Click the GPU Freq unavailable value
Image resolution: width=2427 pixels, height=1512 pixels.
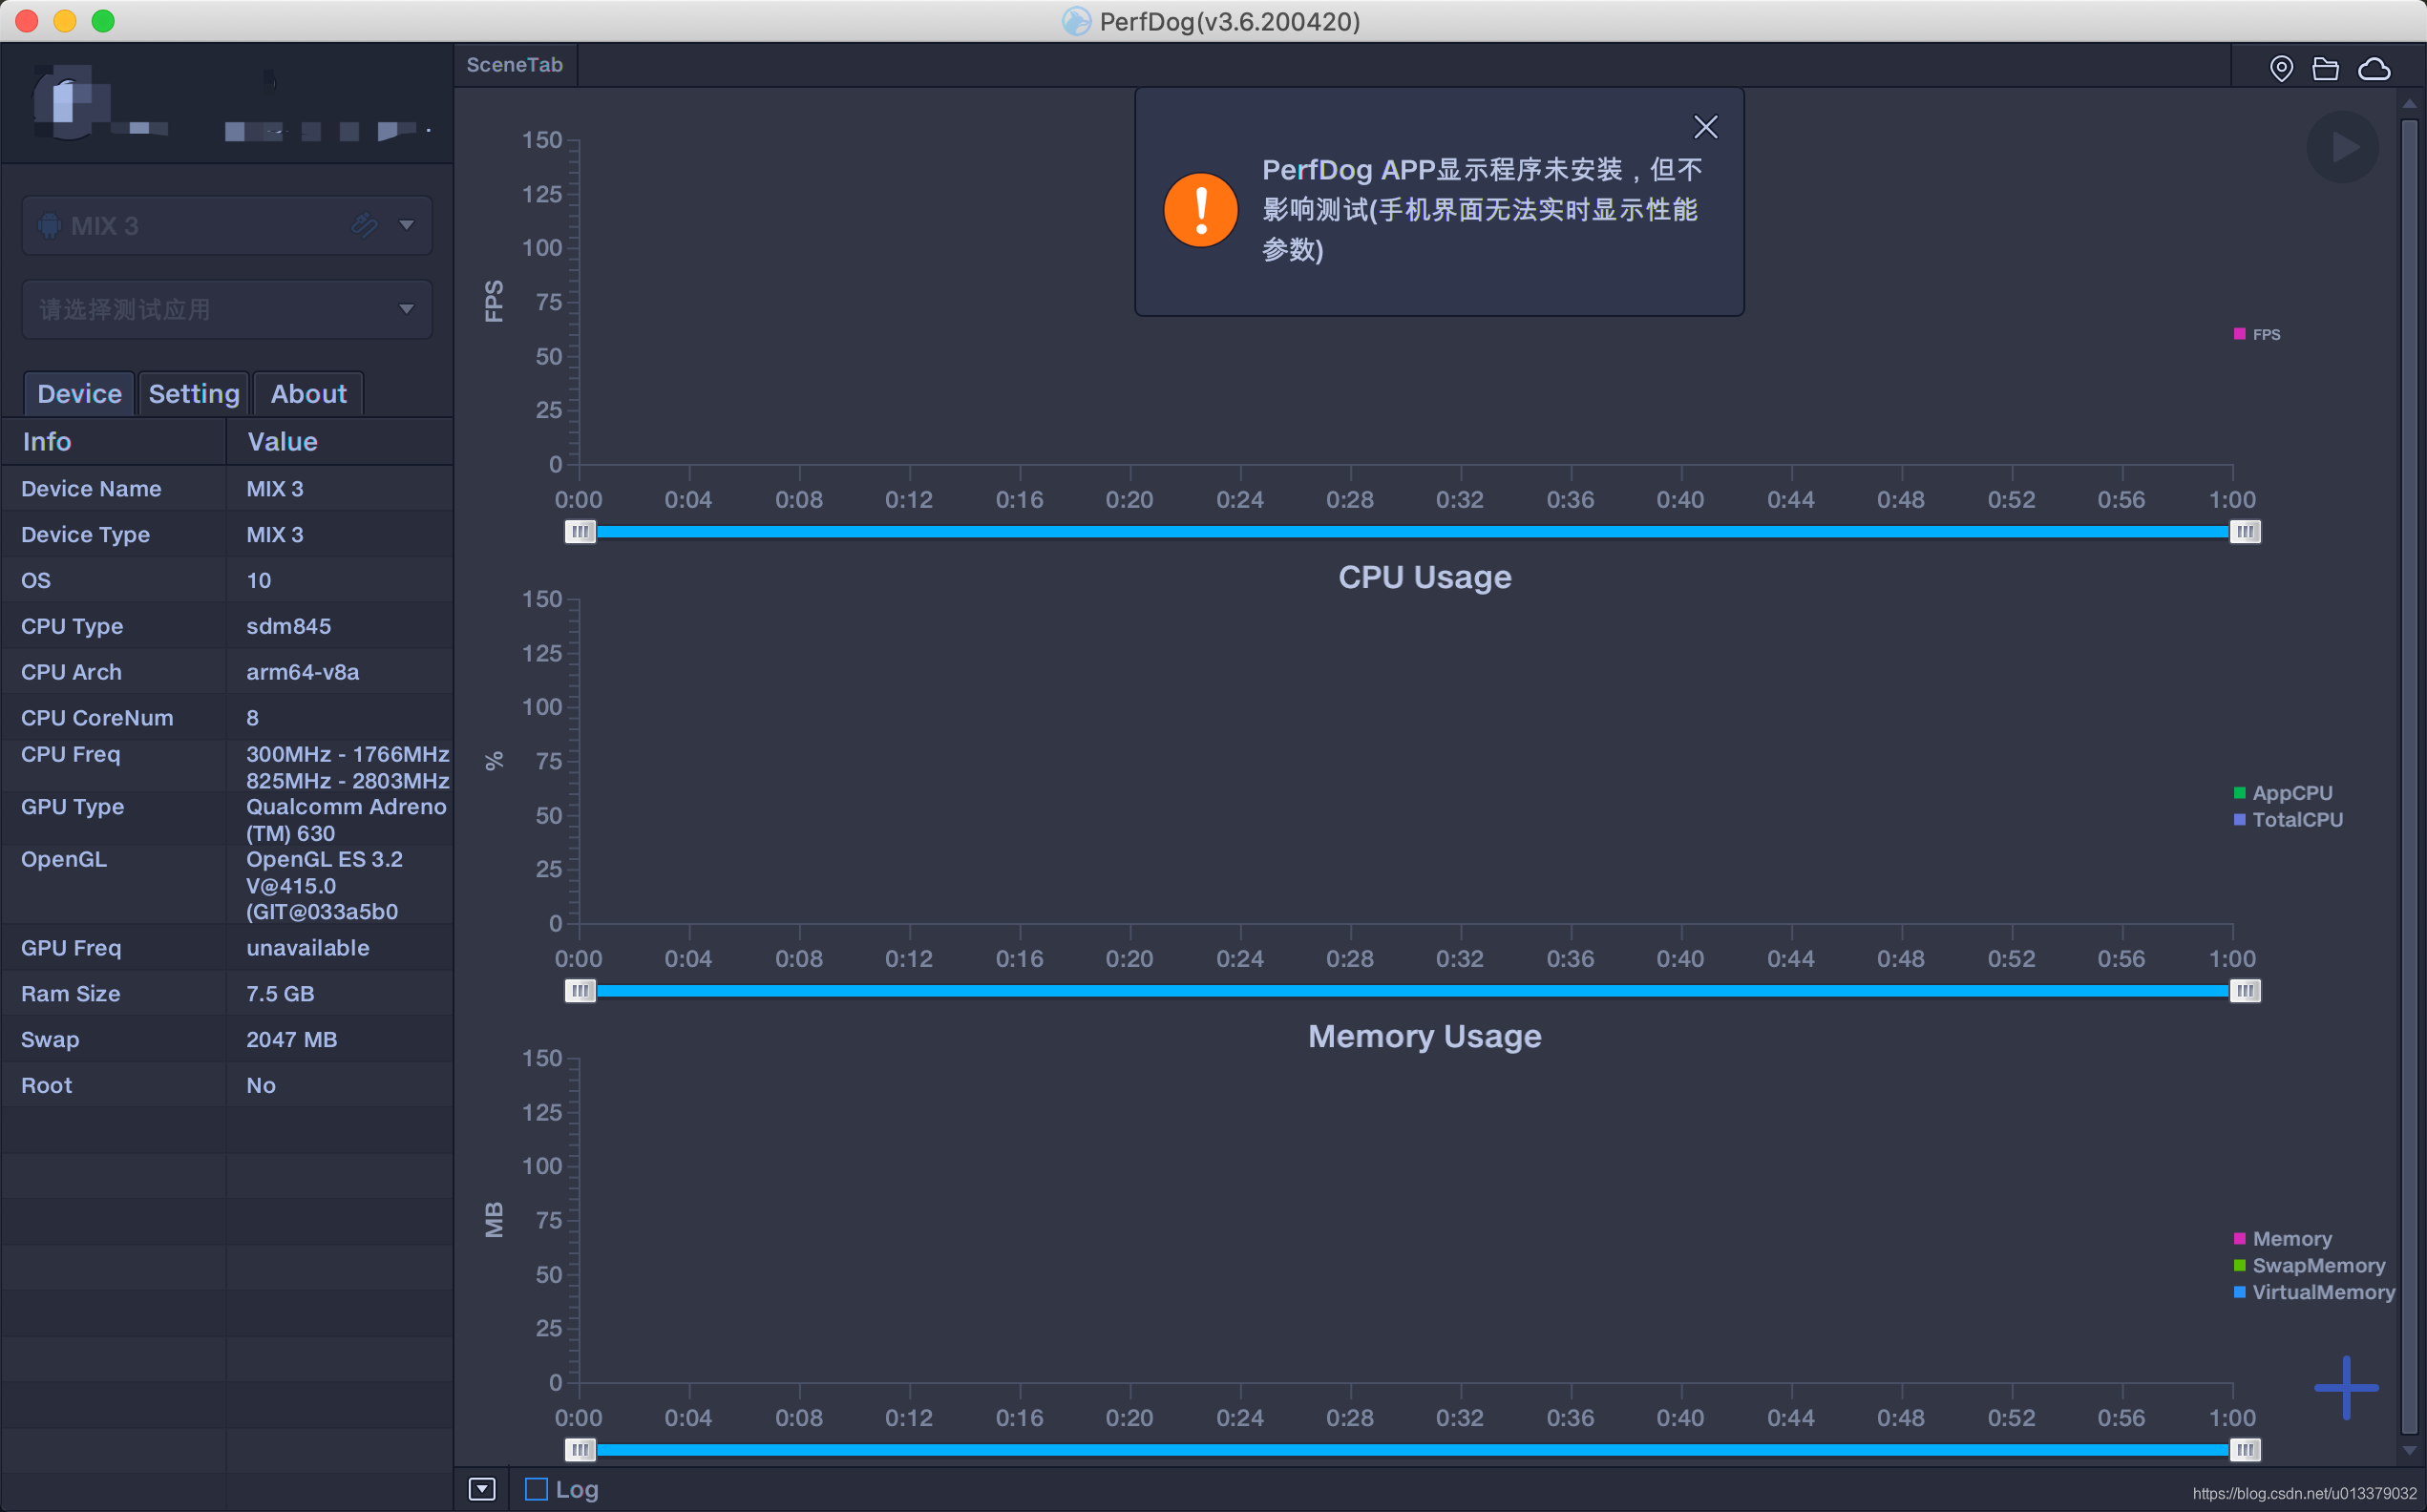pyautogui.click(x=307, y=948)
